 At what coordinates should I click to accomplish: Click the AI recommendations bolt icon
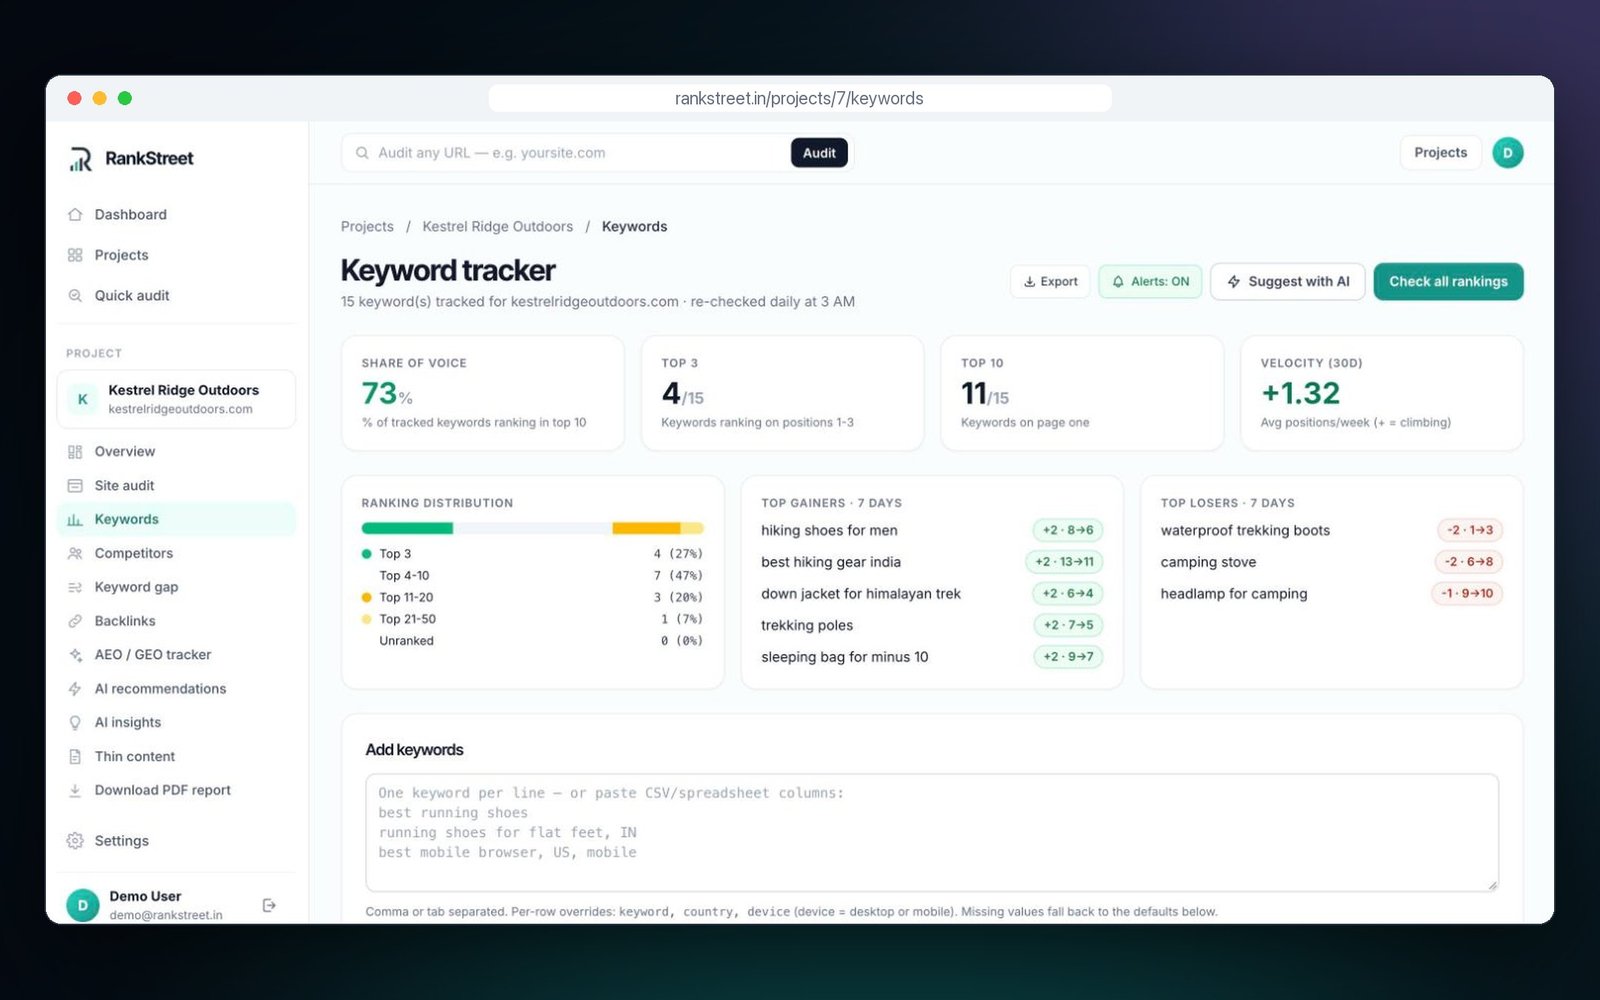coord(75,689)
